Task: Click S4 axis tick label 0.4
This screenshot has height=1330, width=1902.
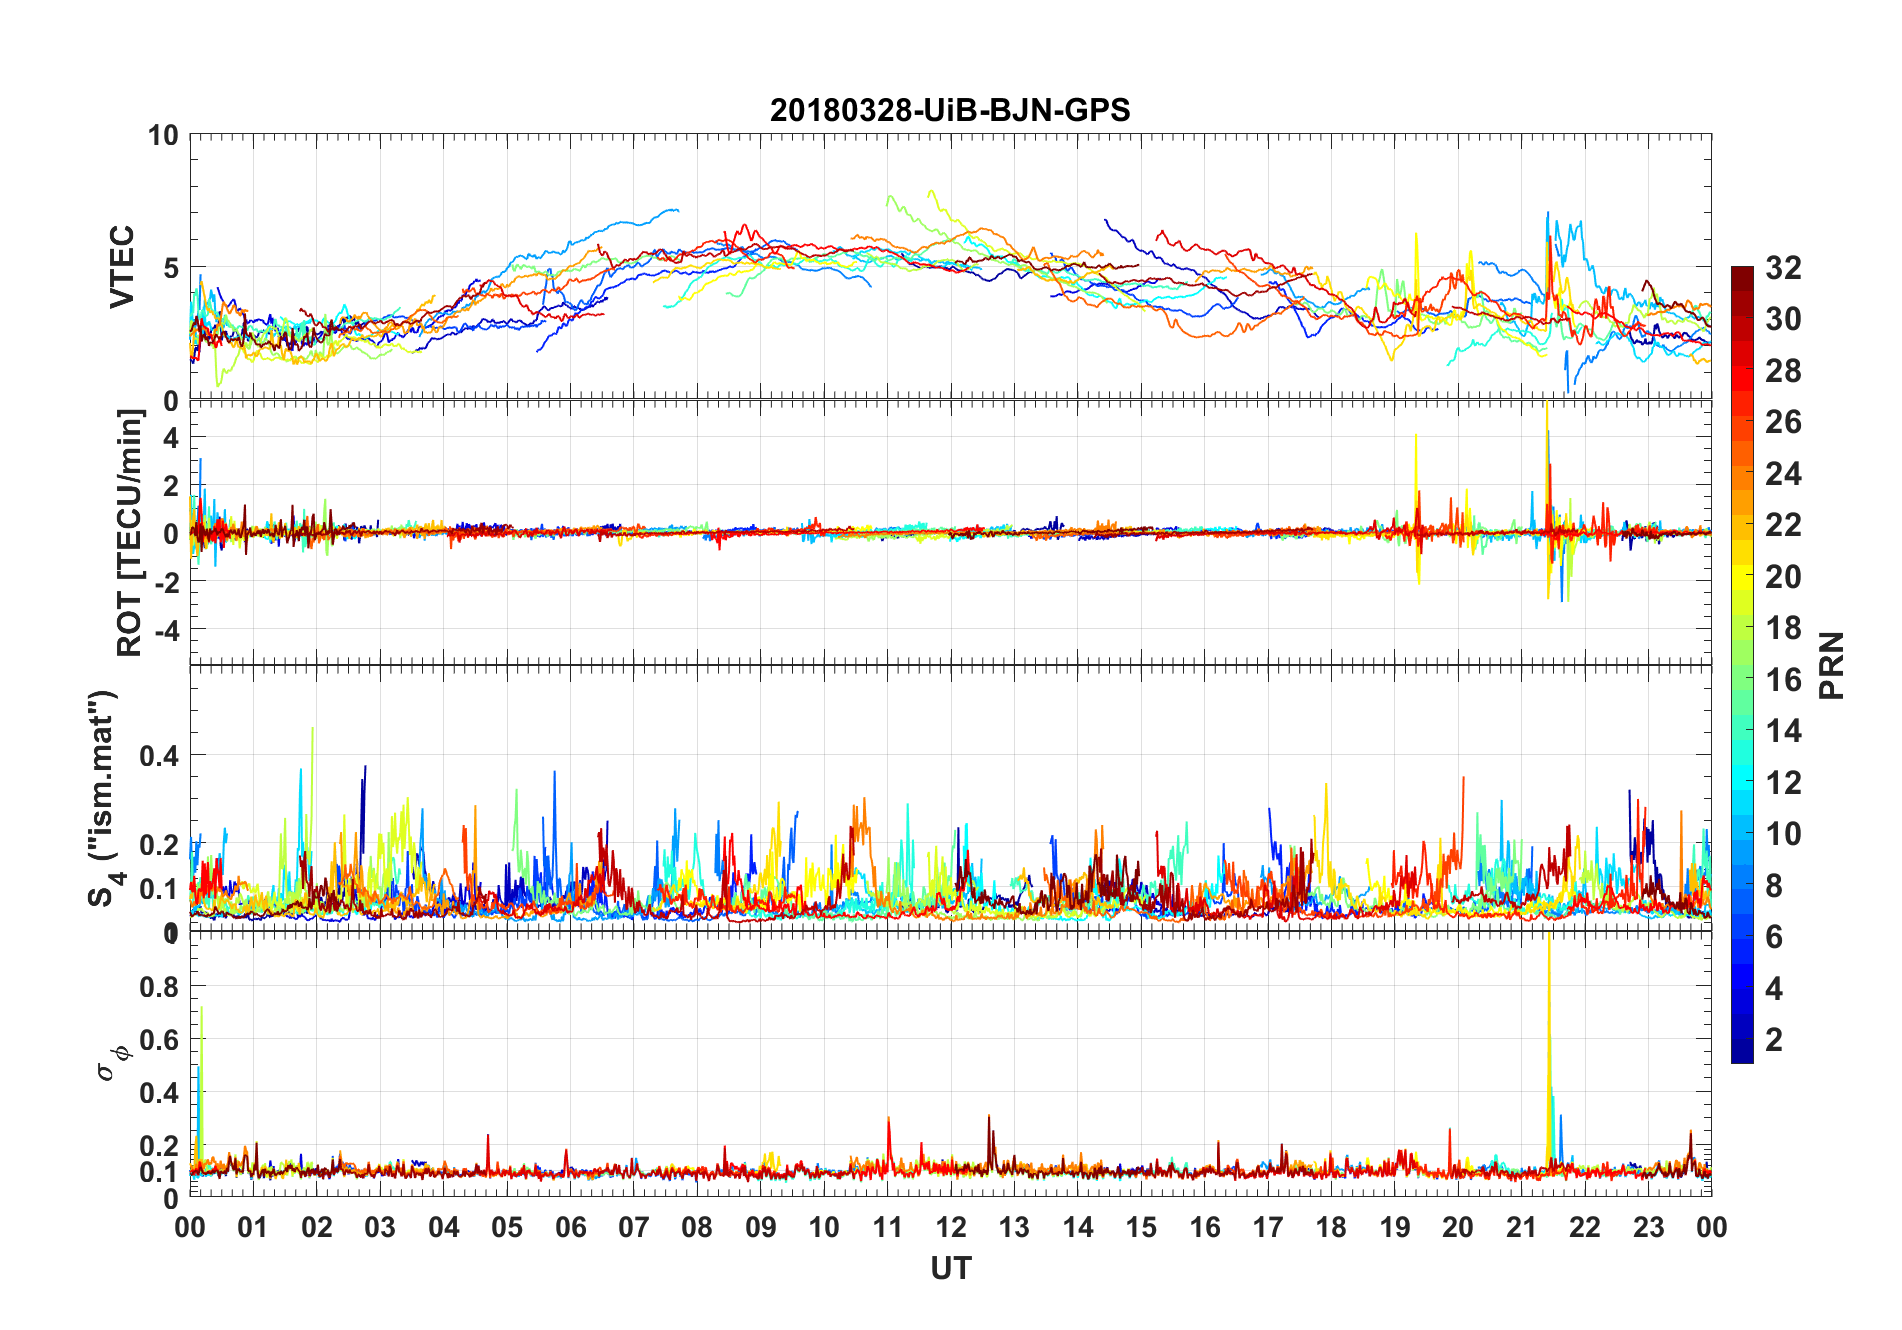Action: (160, 756)
